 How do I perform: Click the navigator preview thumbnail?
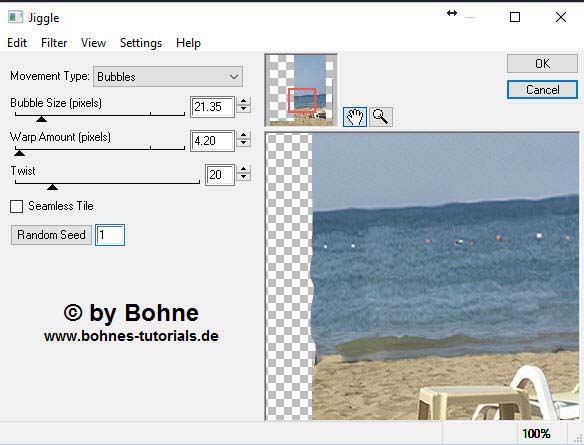(x=301, y=90)
